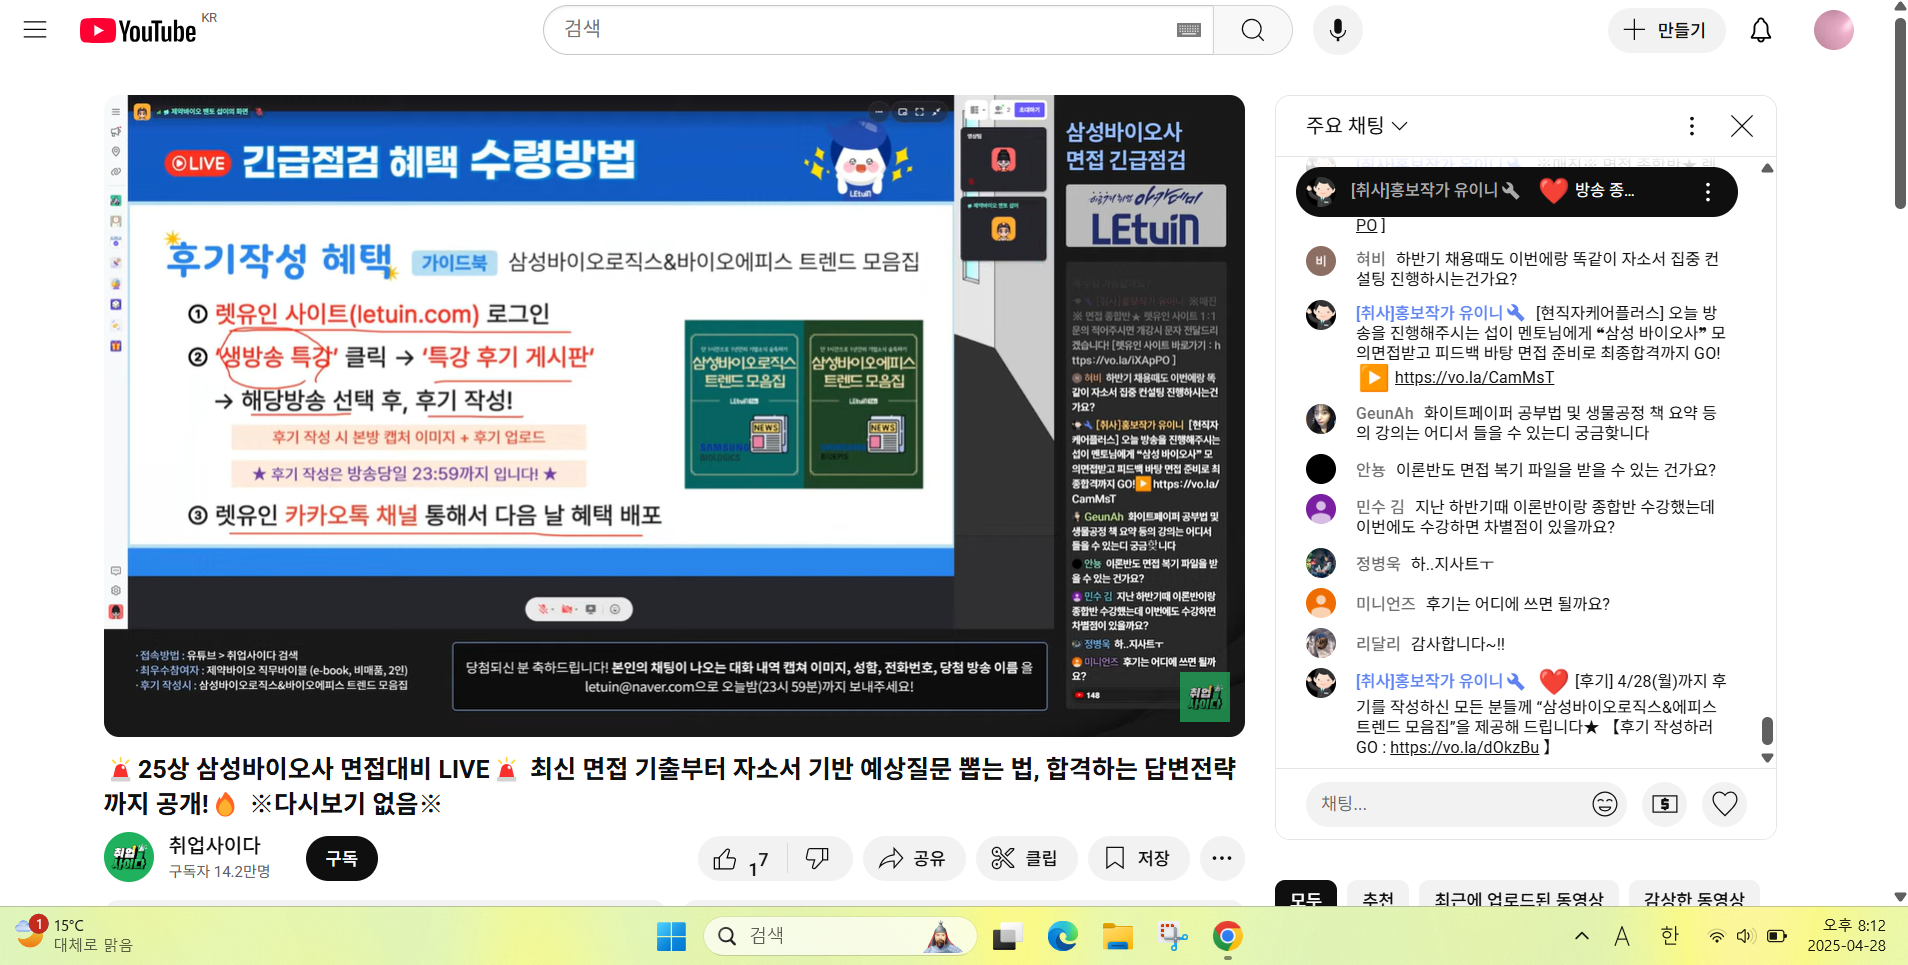Click the 채팅 message input field

click(x=1445, y=804)
